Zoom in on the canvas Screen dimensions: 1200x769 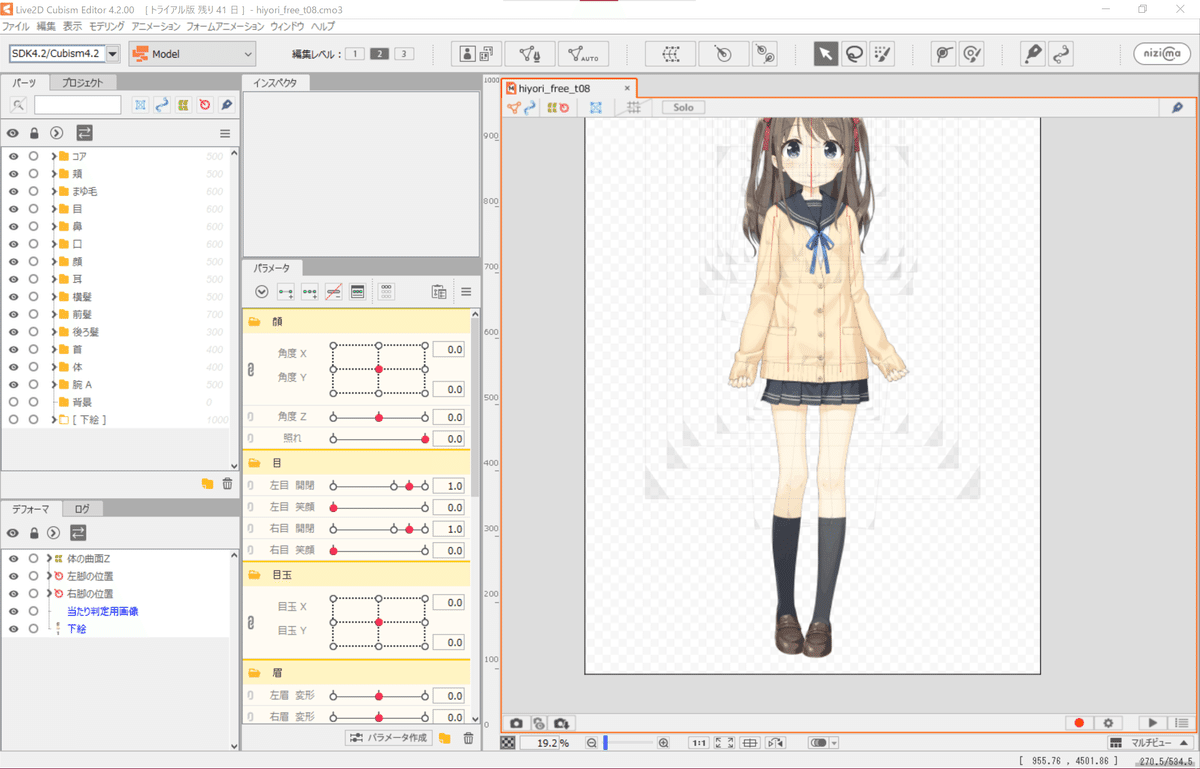click(664, 743)
